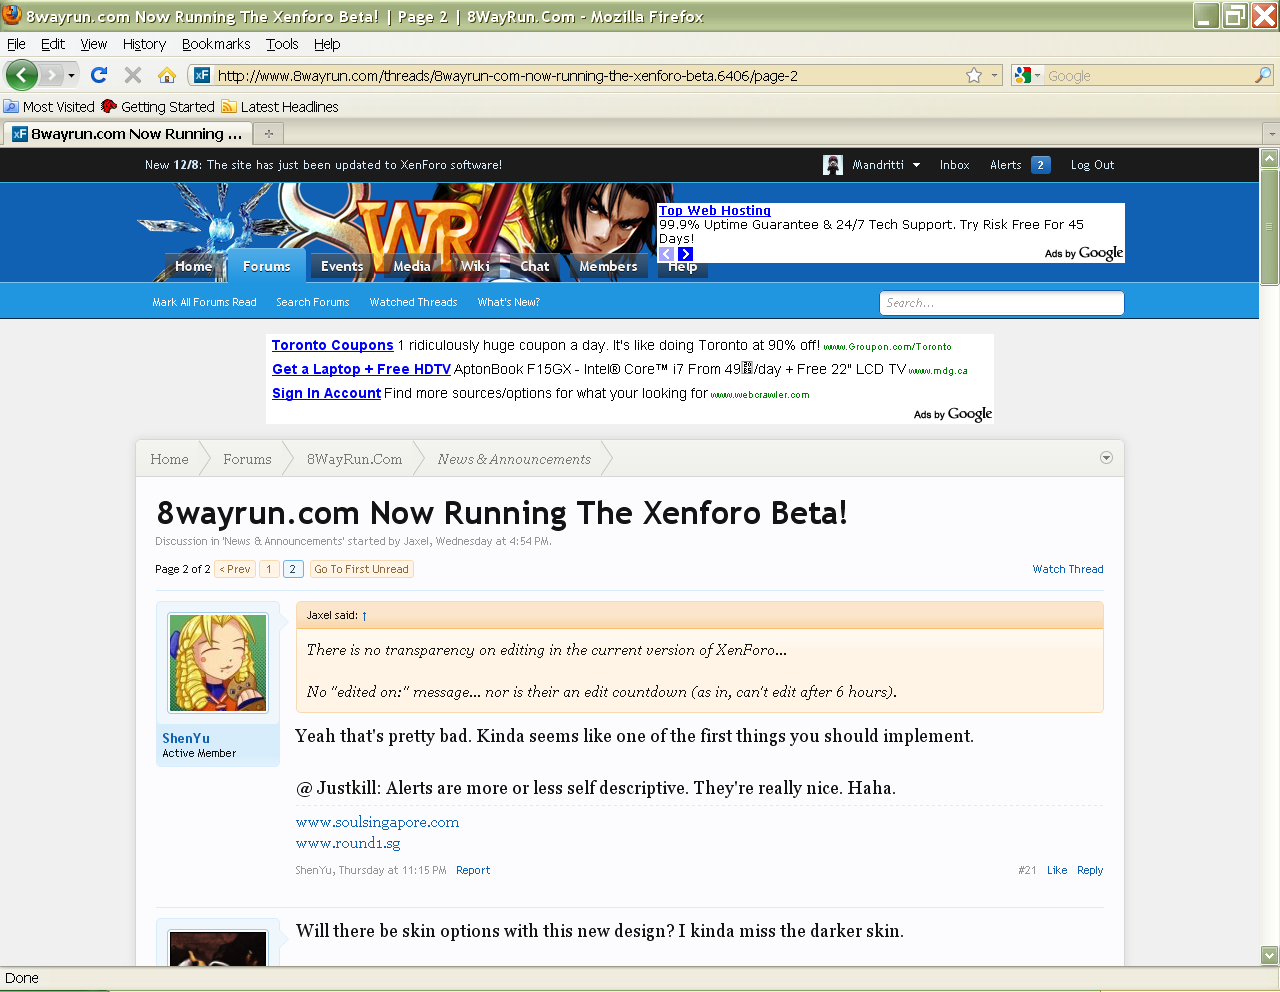Go to the Events site tab
The height and width of the screenshot is (992, 1280).
click(x=342, y=266)
